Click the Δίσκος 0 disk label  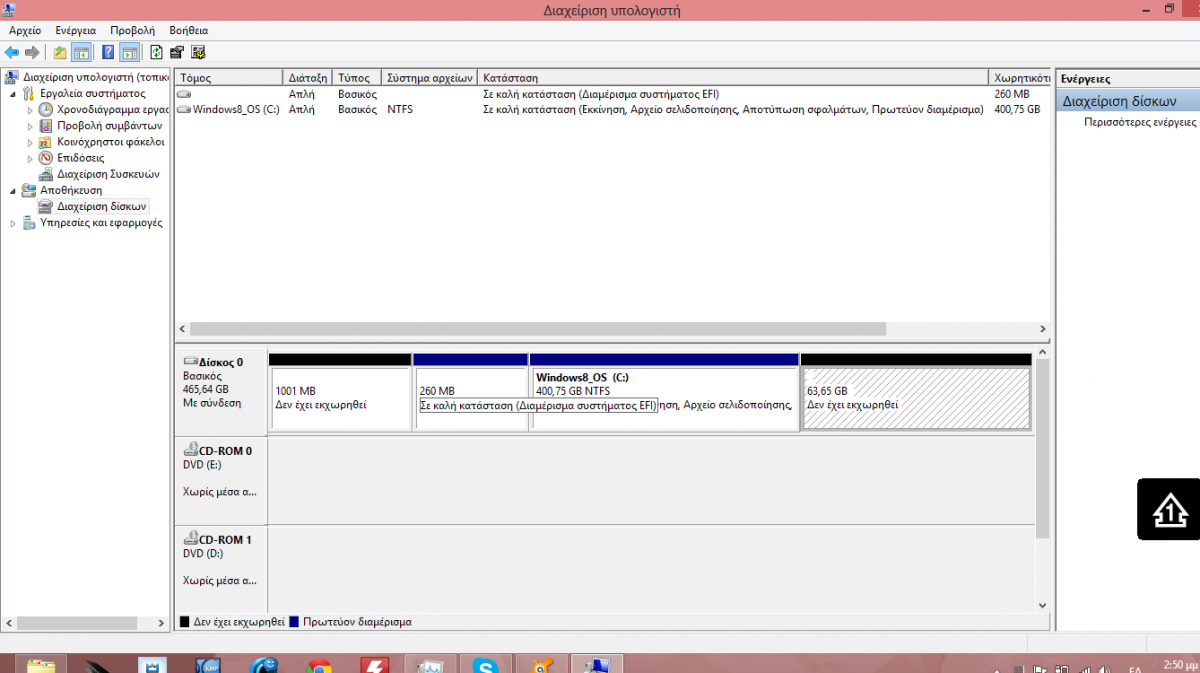pos(221,362)
